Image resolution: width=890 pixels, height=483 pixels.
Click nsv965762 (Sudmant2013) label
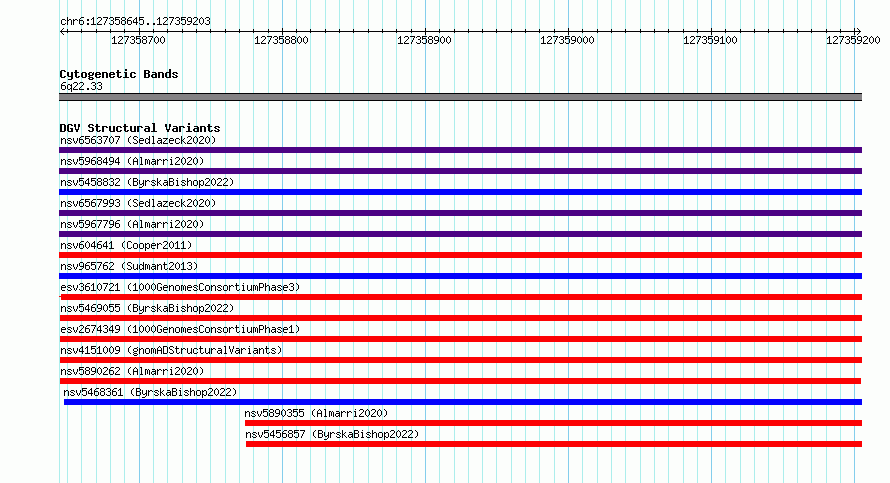coord(129,266)
